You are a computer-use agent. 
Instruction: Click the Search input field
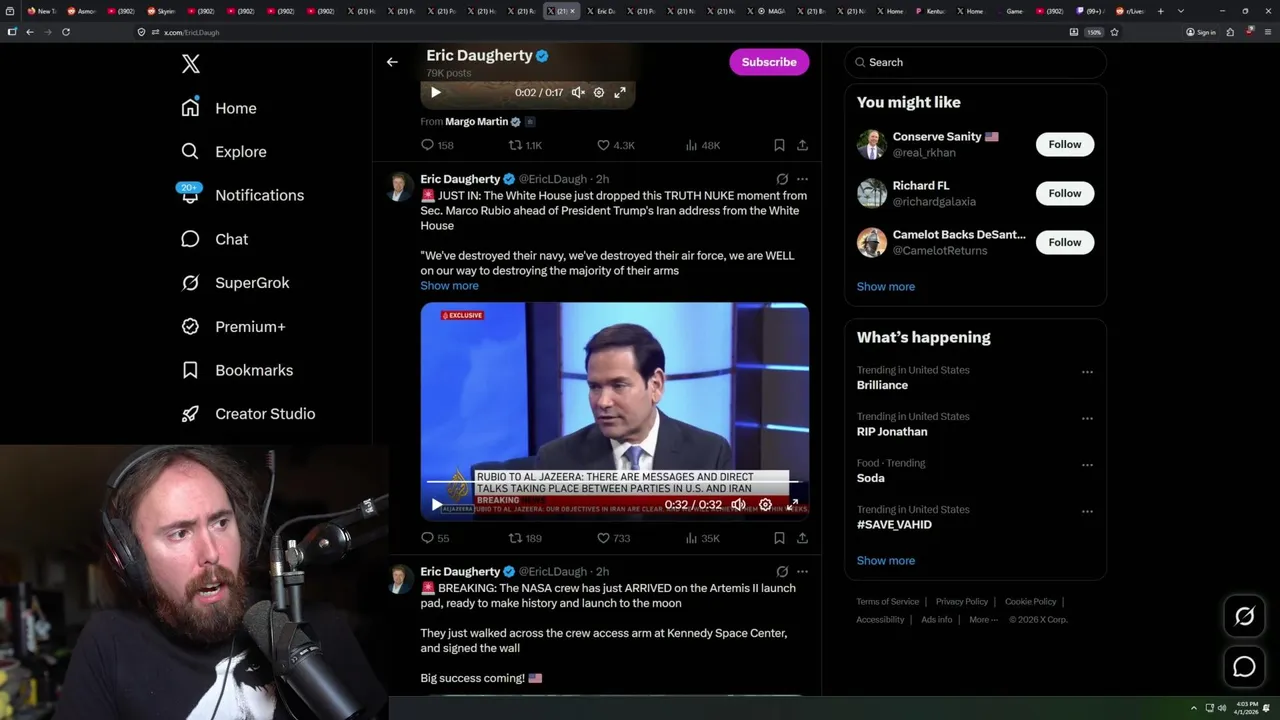point(975,62)
